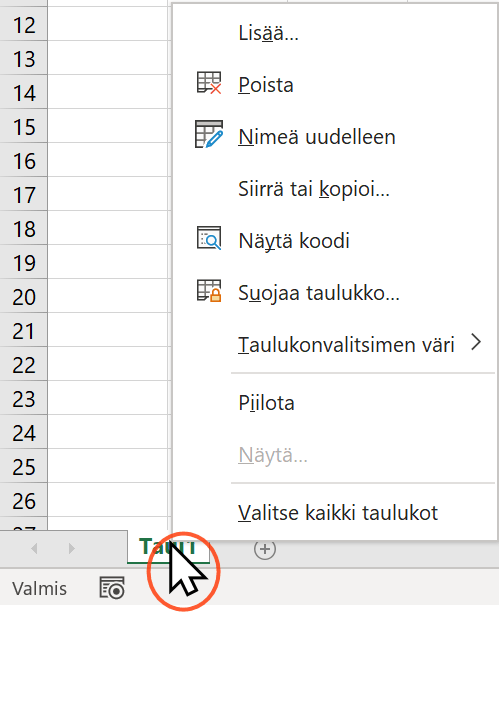Screen dimensions: 499x705
Task: Click the macro record icon in status bar
Action: (111, 588)
